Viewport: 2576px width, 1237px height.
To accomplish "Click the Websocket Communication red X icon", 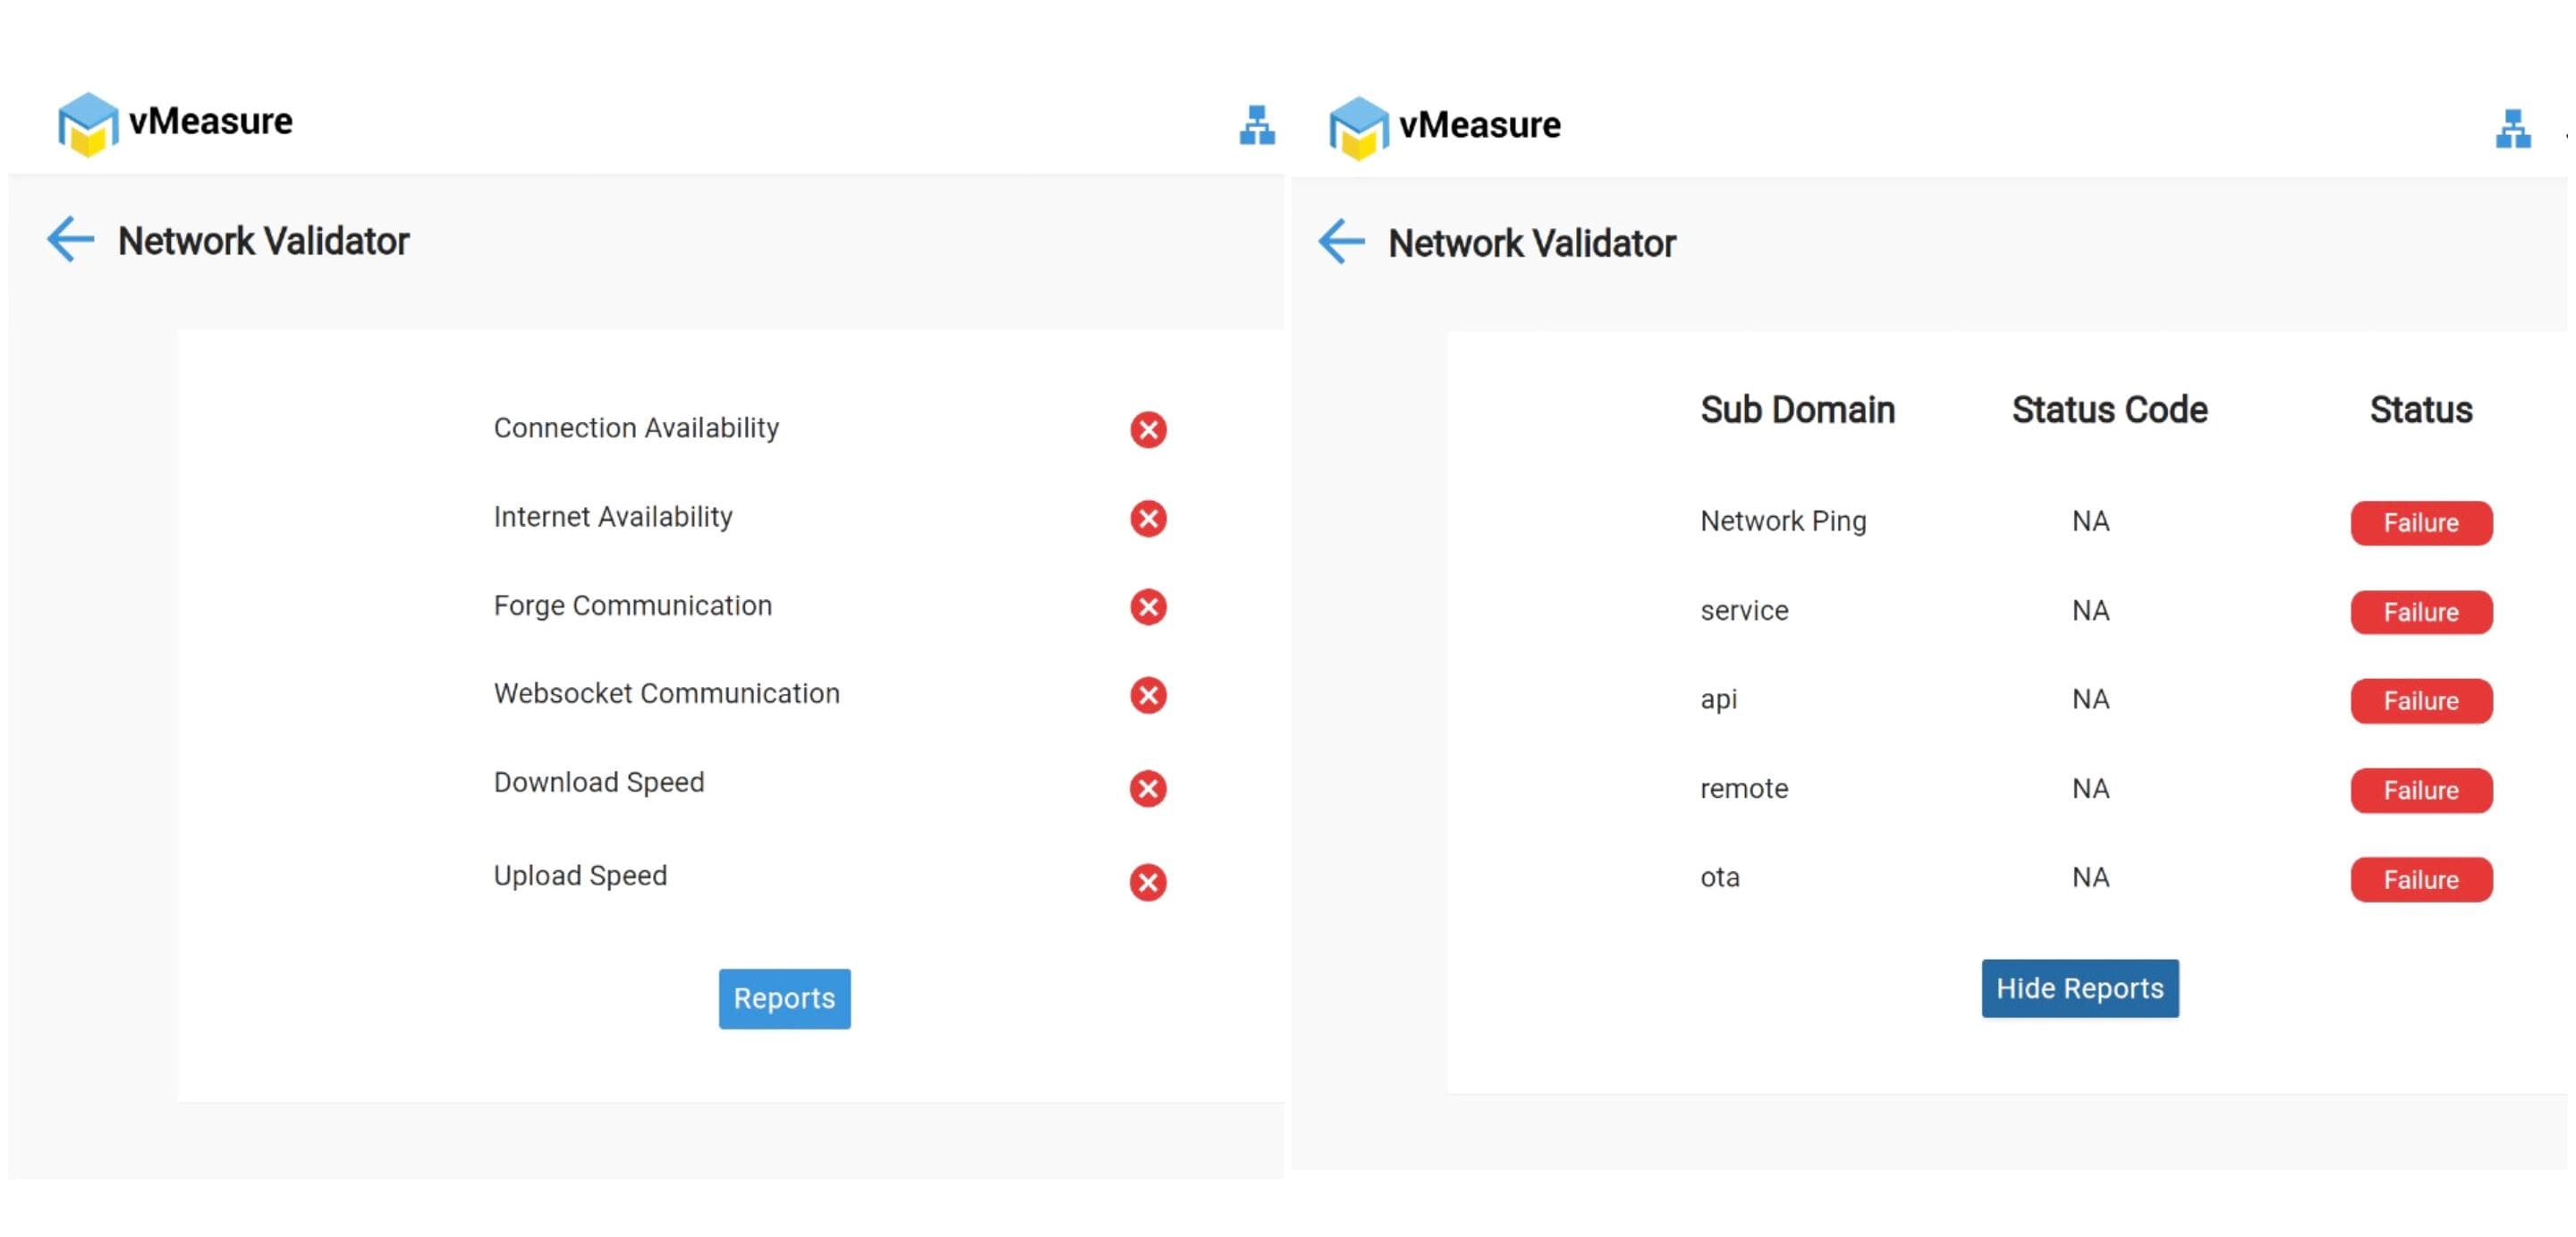I will (x=1148, y=695).
